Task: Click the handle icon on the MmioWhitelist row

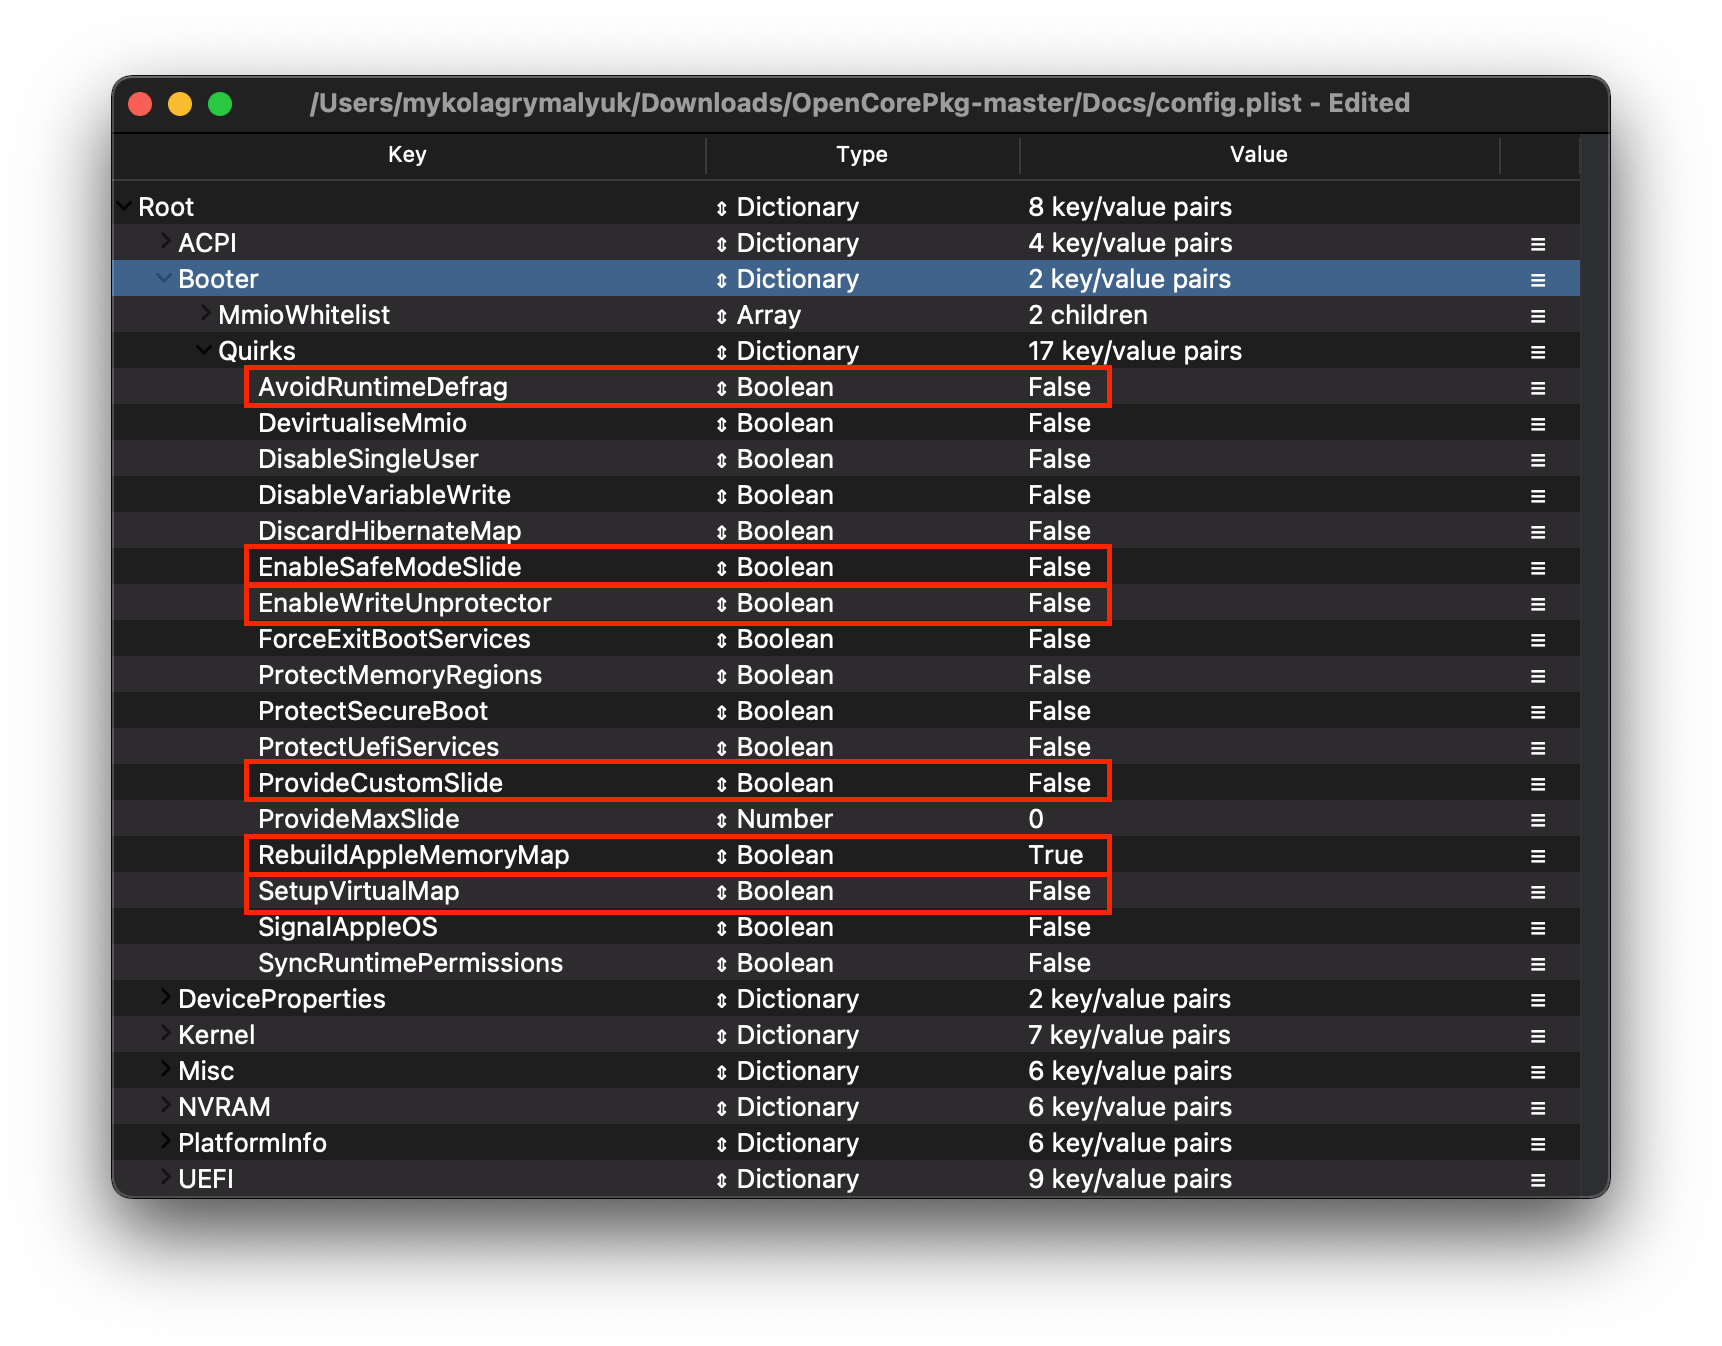Action: [1538, 316]
